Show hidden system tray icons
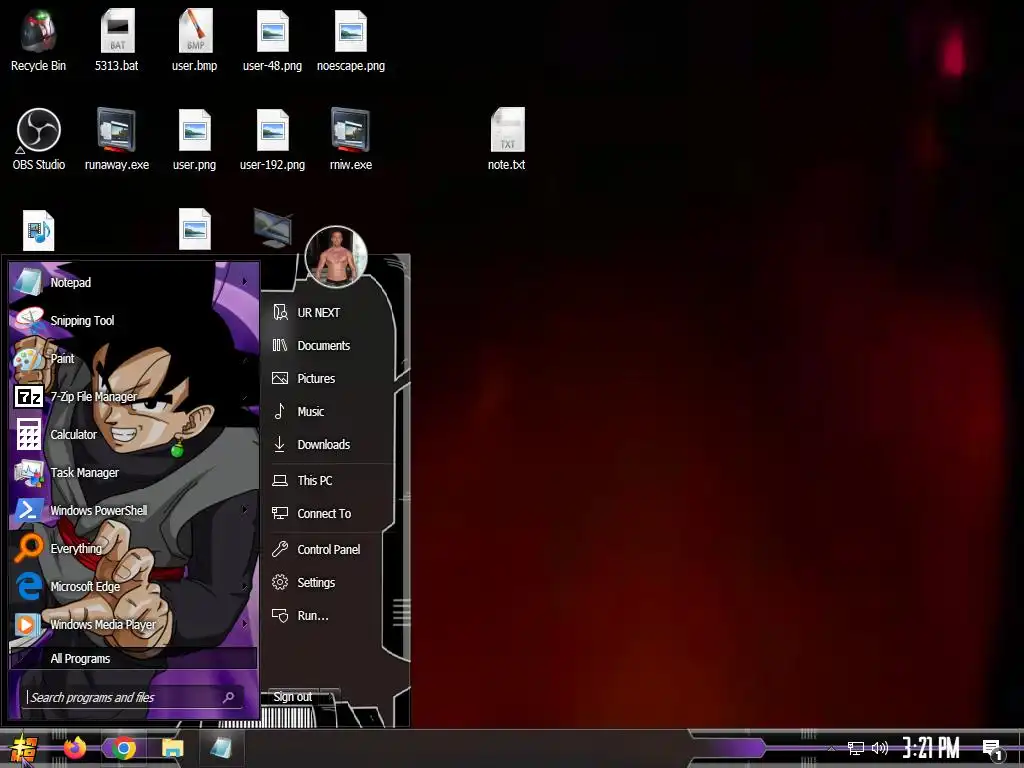This screenshot has width=1024, height=768. point(831,748)
